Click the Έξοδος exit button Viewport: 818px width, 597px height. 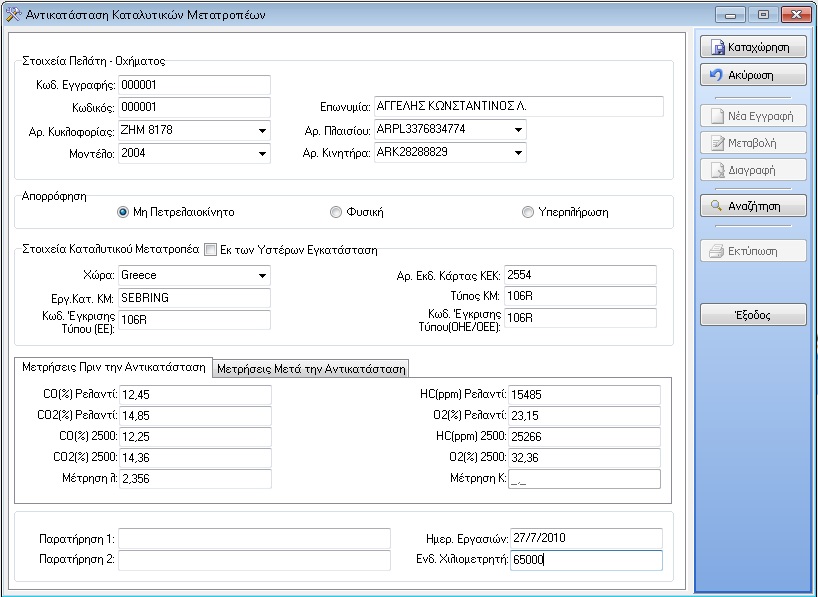pos(753,315)
